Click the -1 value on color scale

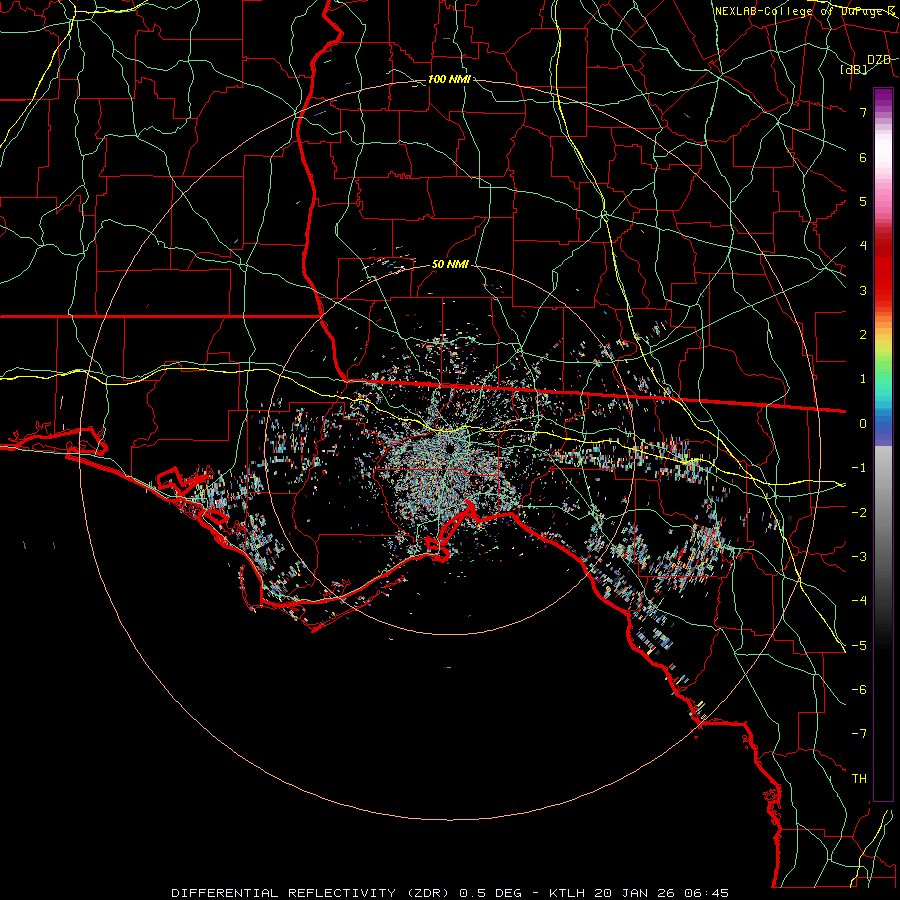coord(859,468)
